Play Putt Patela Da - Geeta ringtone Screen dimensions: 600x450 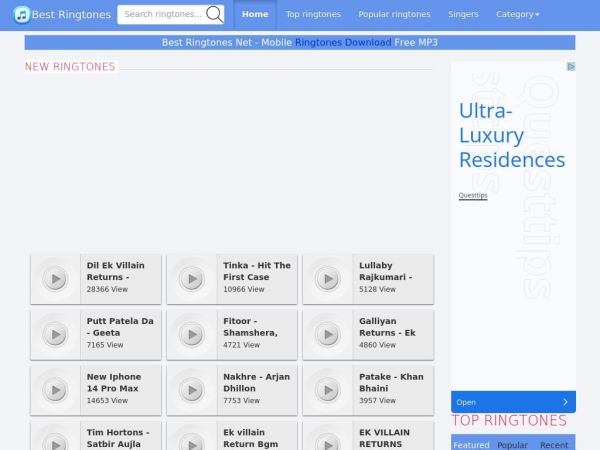55,334
